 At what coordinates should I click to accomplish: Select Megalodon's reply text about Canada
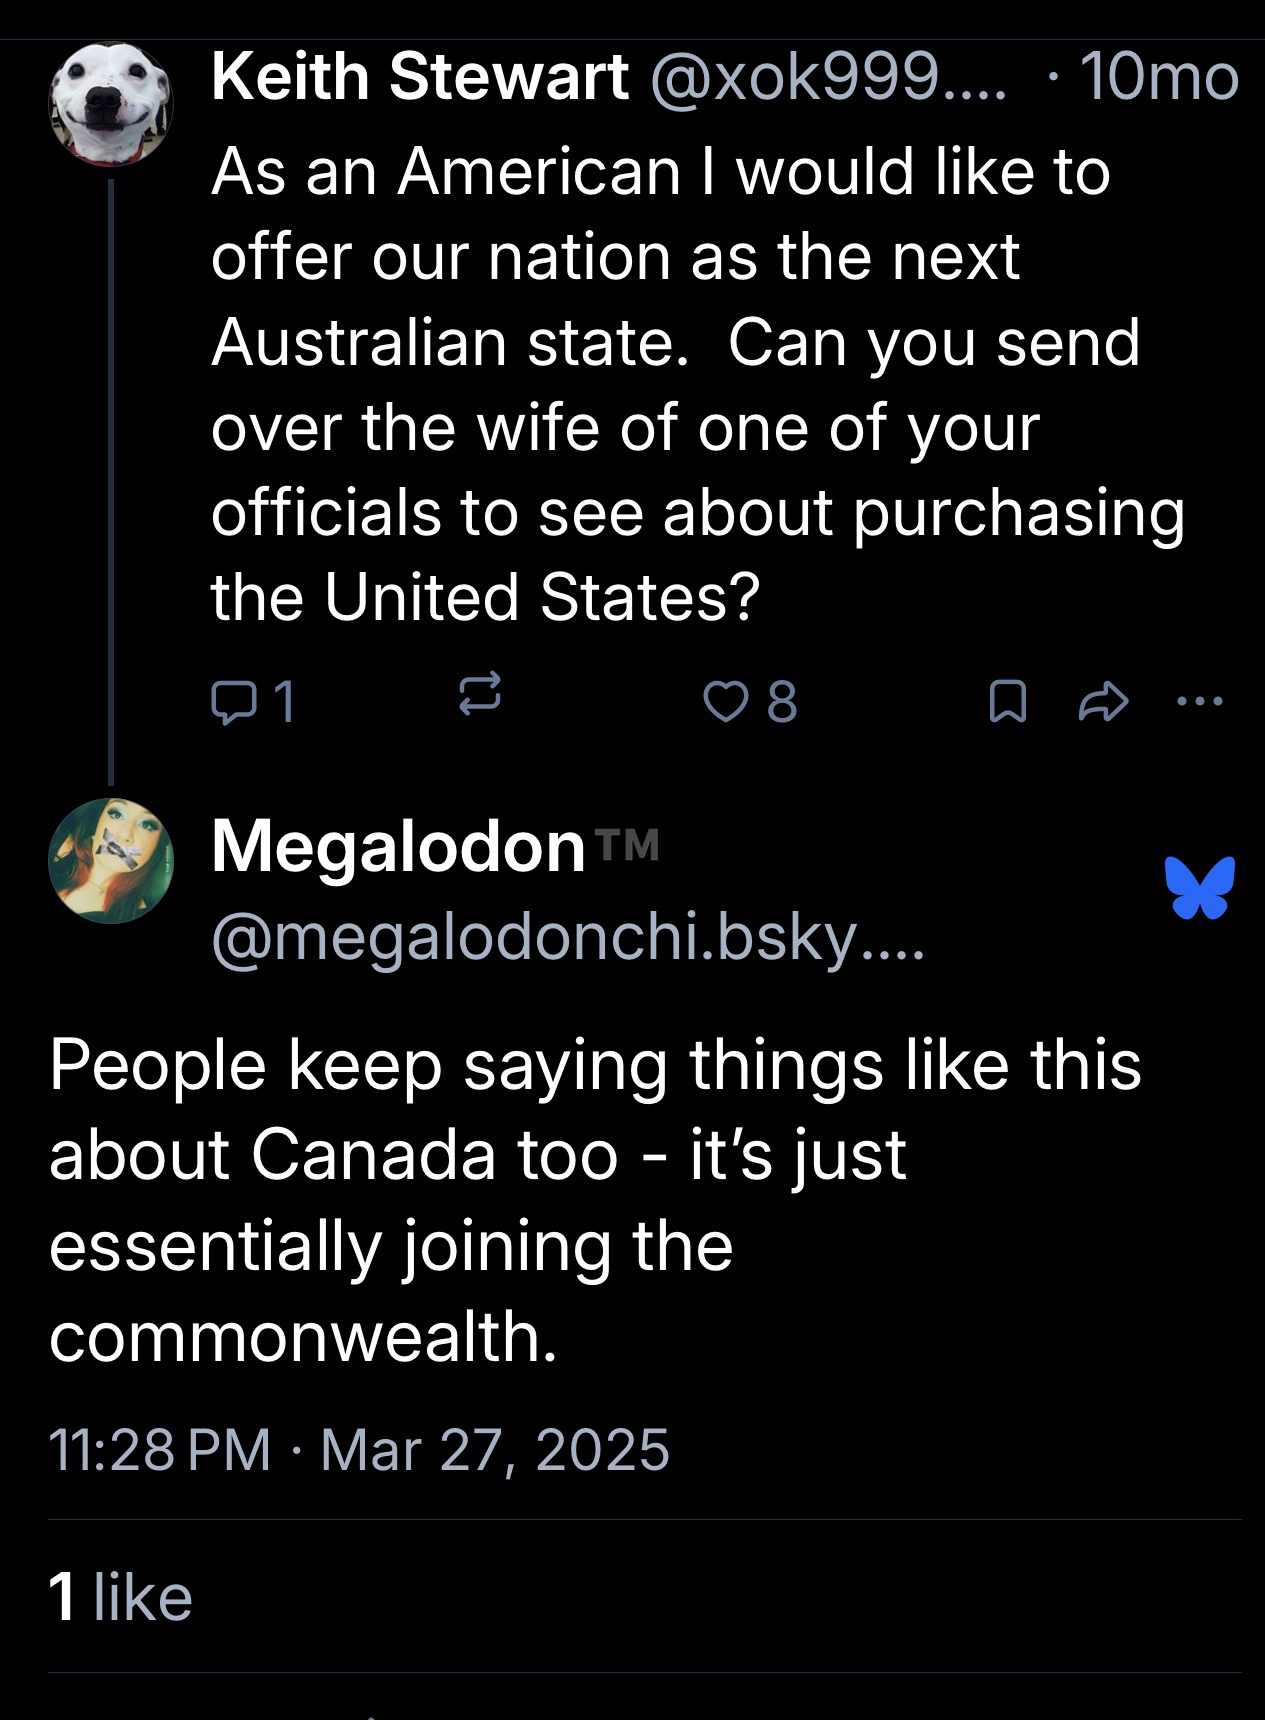pyautogui.click(x=594, y=1199)
